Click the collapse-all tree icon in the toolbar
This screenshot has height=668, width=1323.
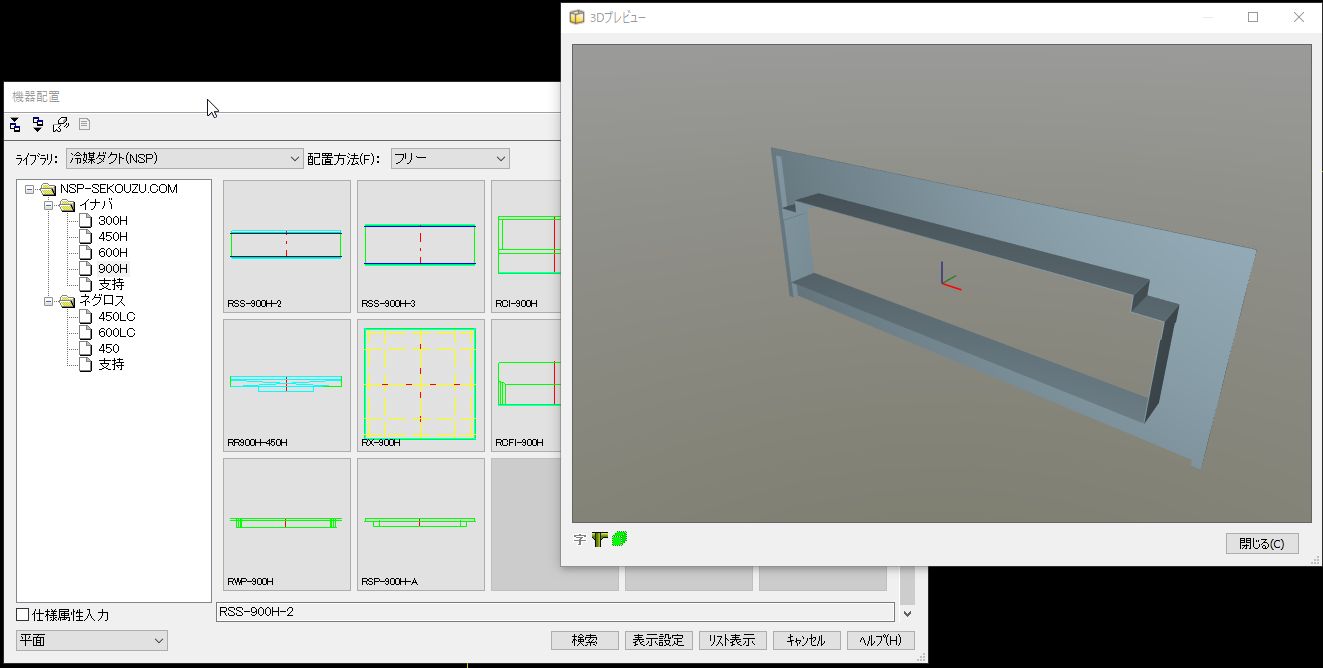pos(38,125)
